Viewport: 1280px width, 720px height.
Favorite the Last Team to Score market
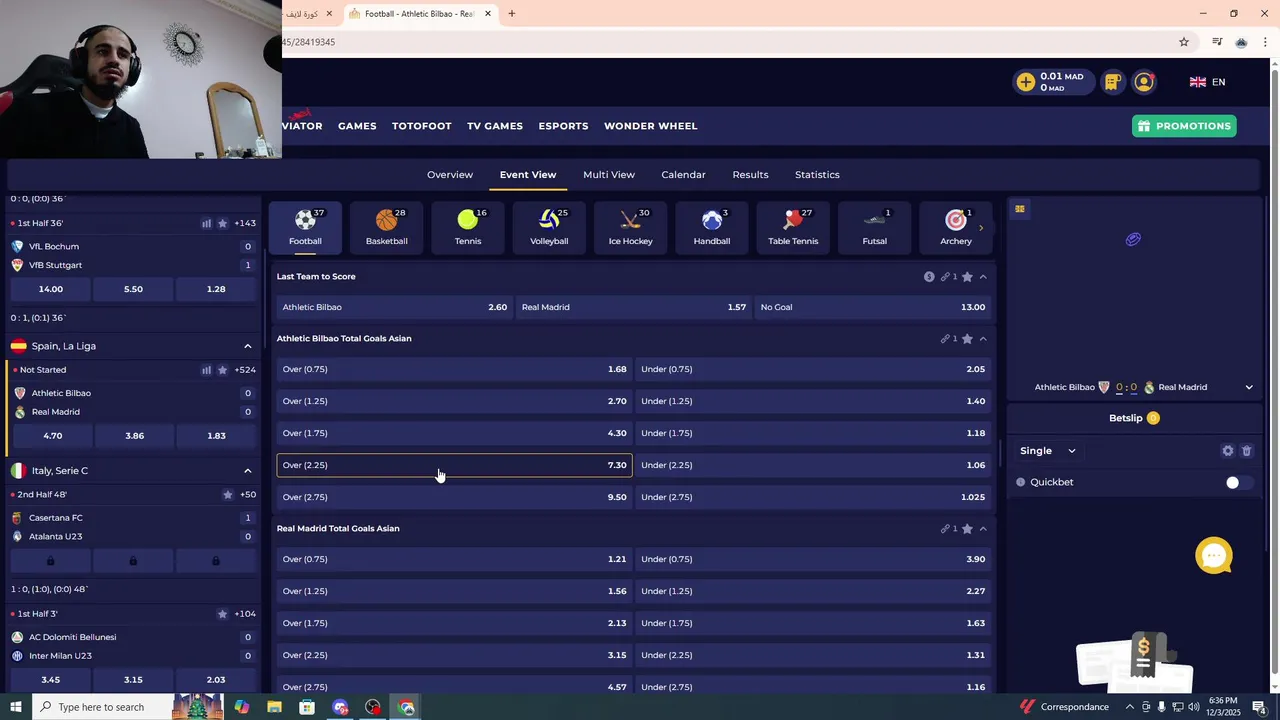pos(967,277)
